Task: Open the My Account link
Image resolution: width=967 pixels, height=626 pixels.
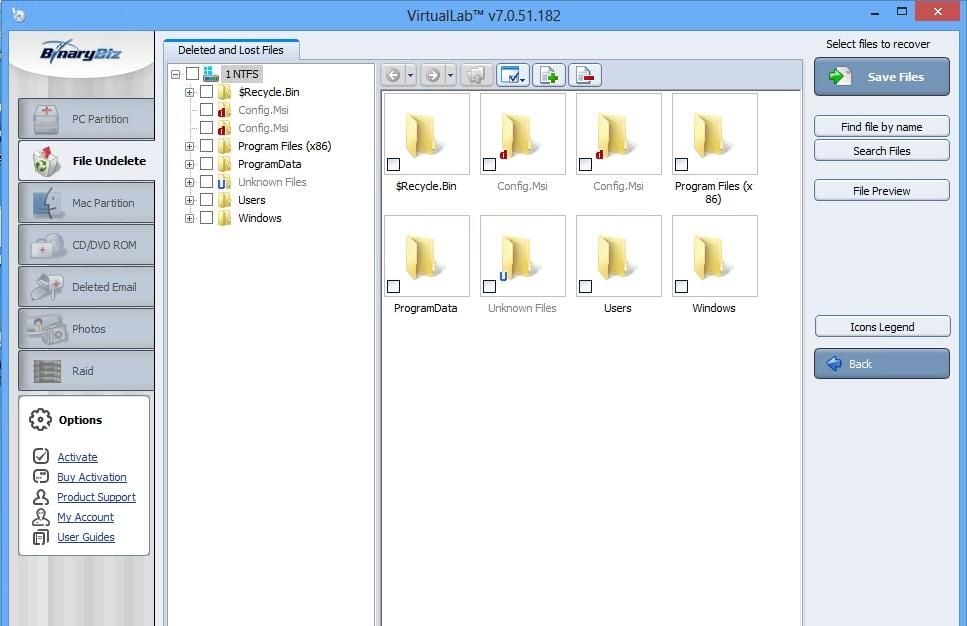Action: (86, 517)
